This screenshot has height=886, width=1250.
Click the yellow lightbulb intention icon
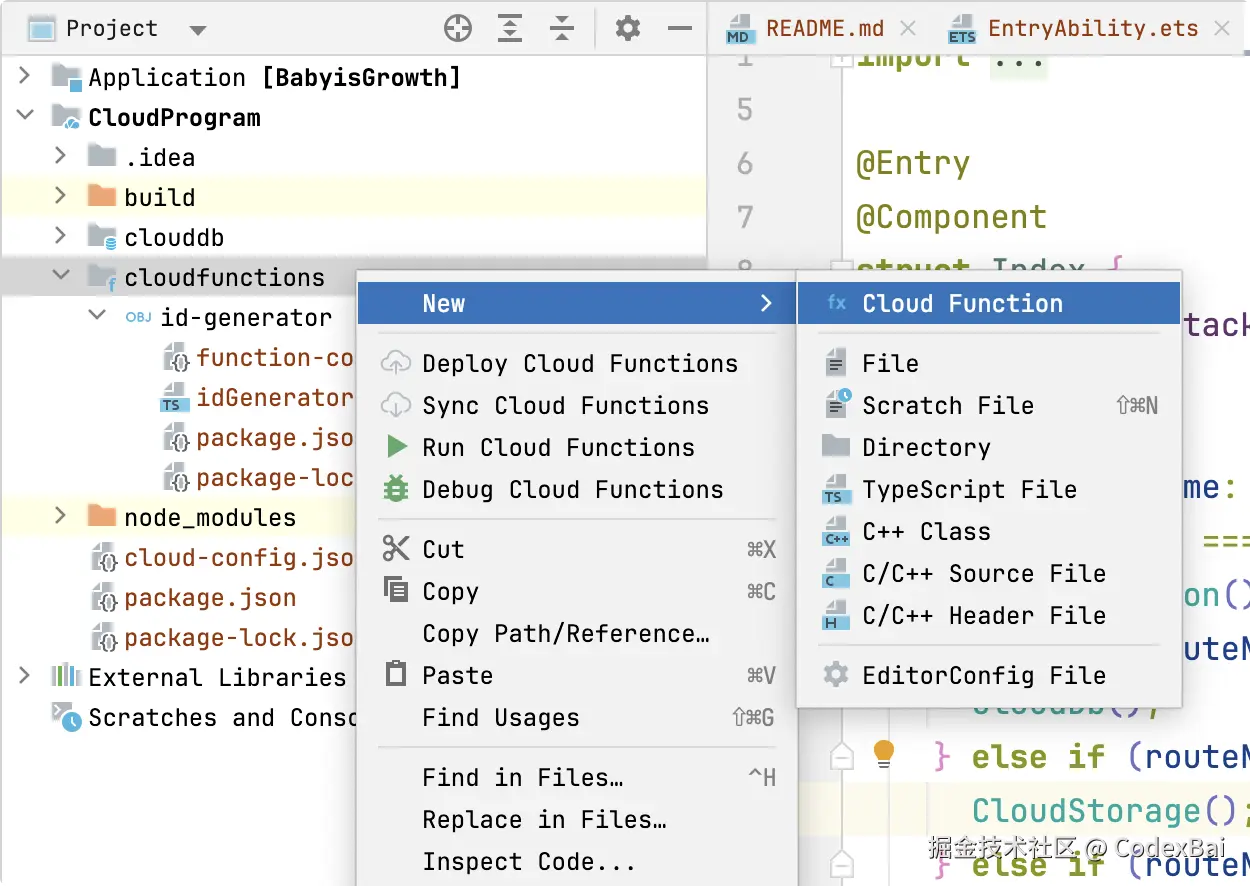point(883,753)
